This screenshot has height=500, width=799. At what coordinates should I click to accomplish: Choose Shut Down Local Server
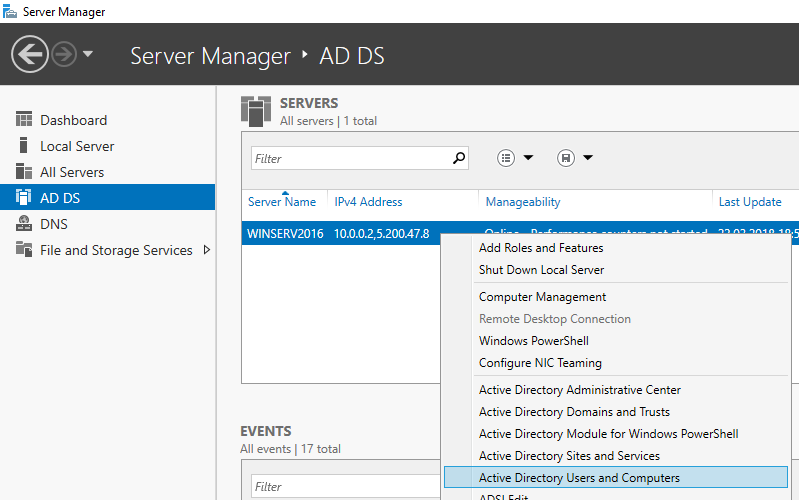tap(541, 270)
